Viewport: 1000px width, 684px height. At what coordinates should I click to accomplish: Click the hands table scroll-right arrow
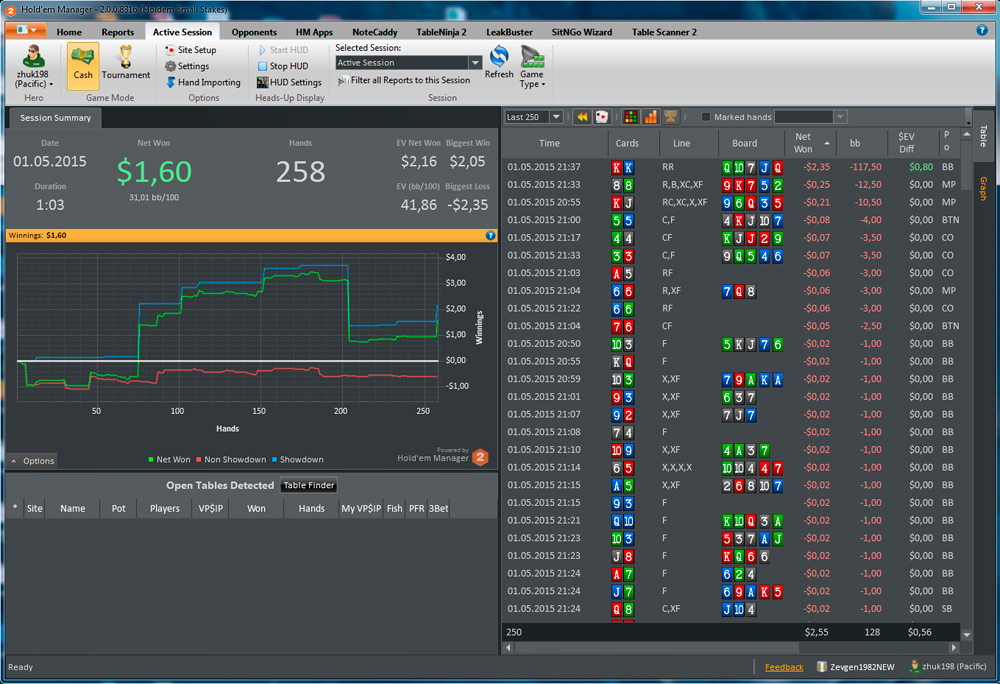[x=954, y=648]
